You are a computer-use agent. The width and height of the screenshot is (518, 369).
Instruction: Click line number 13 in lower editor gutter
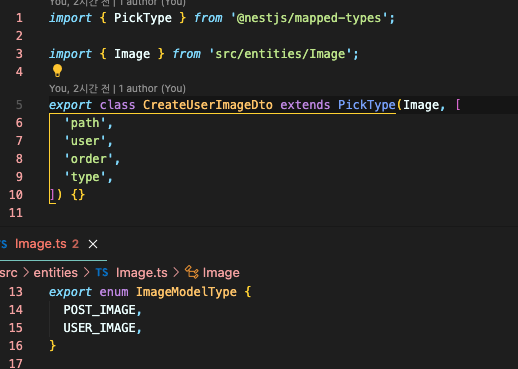tap(16, 292)
